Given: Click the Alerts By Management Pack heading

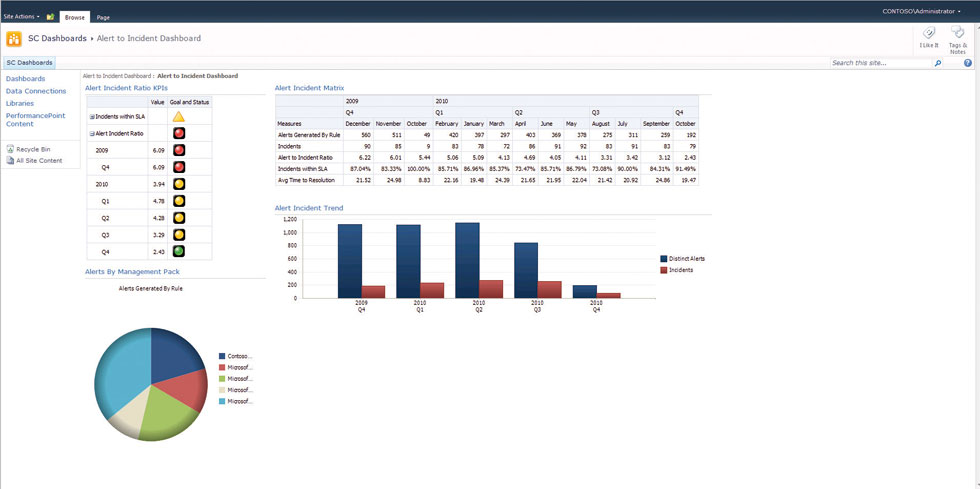Looking at the screenshot, I should point(132,271).
